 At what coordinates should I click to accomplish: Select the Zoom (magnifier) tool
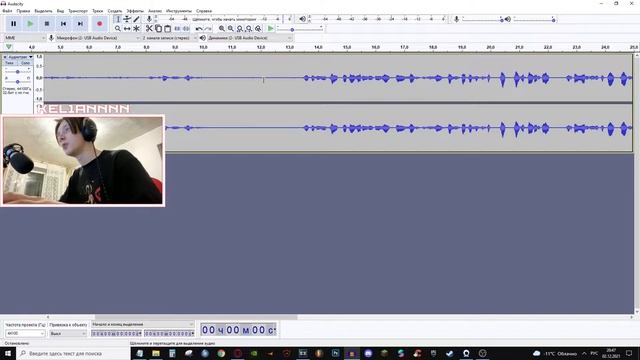118,29
